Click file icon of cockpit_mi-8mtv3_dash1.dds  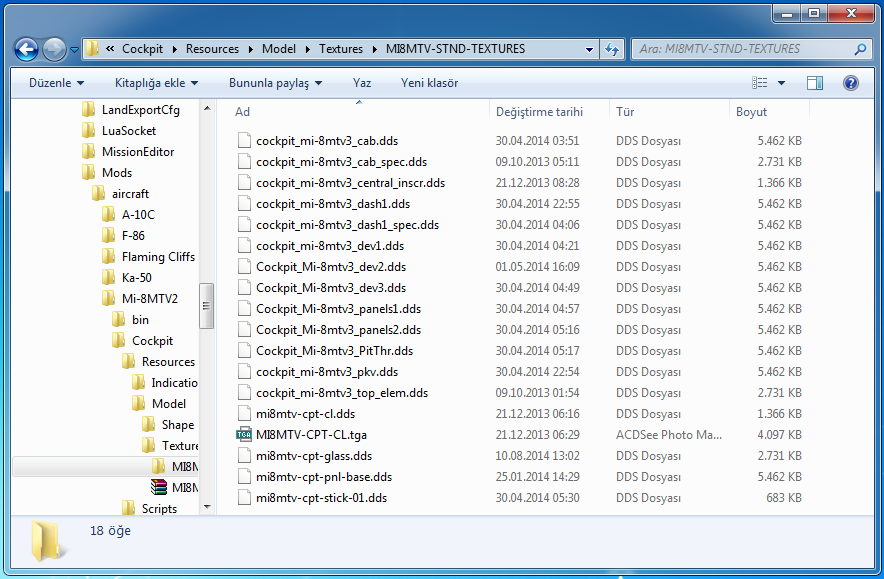[x=244, y=204]
